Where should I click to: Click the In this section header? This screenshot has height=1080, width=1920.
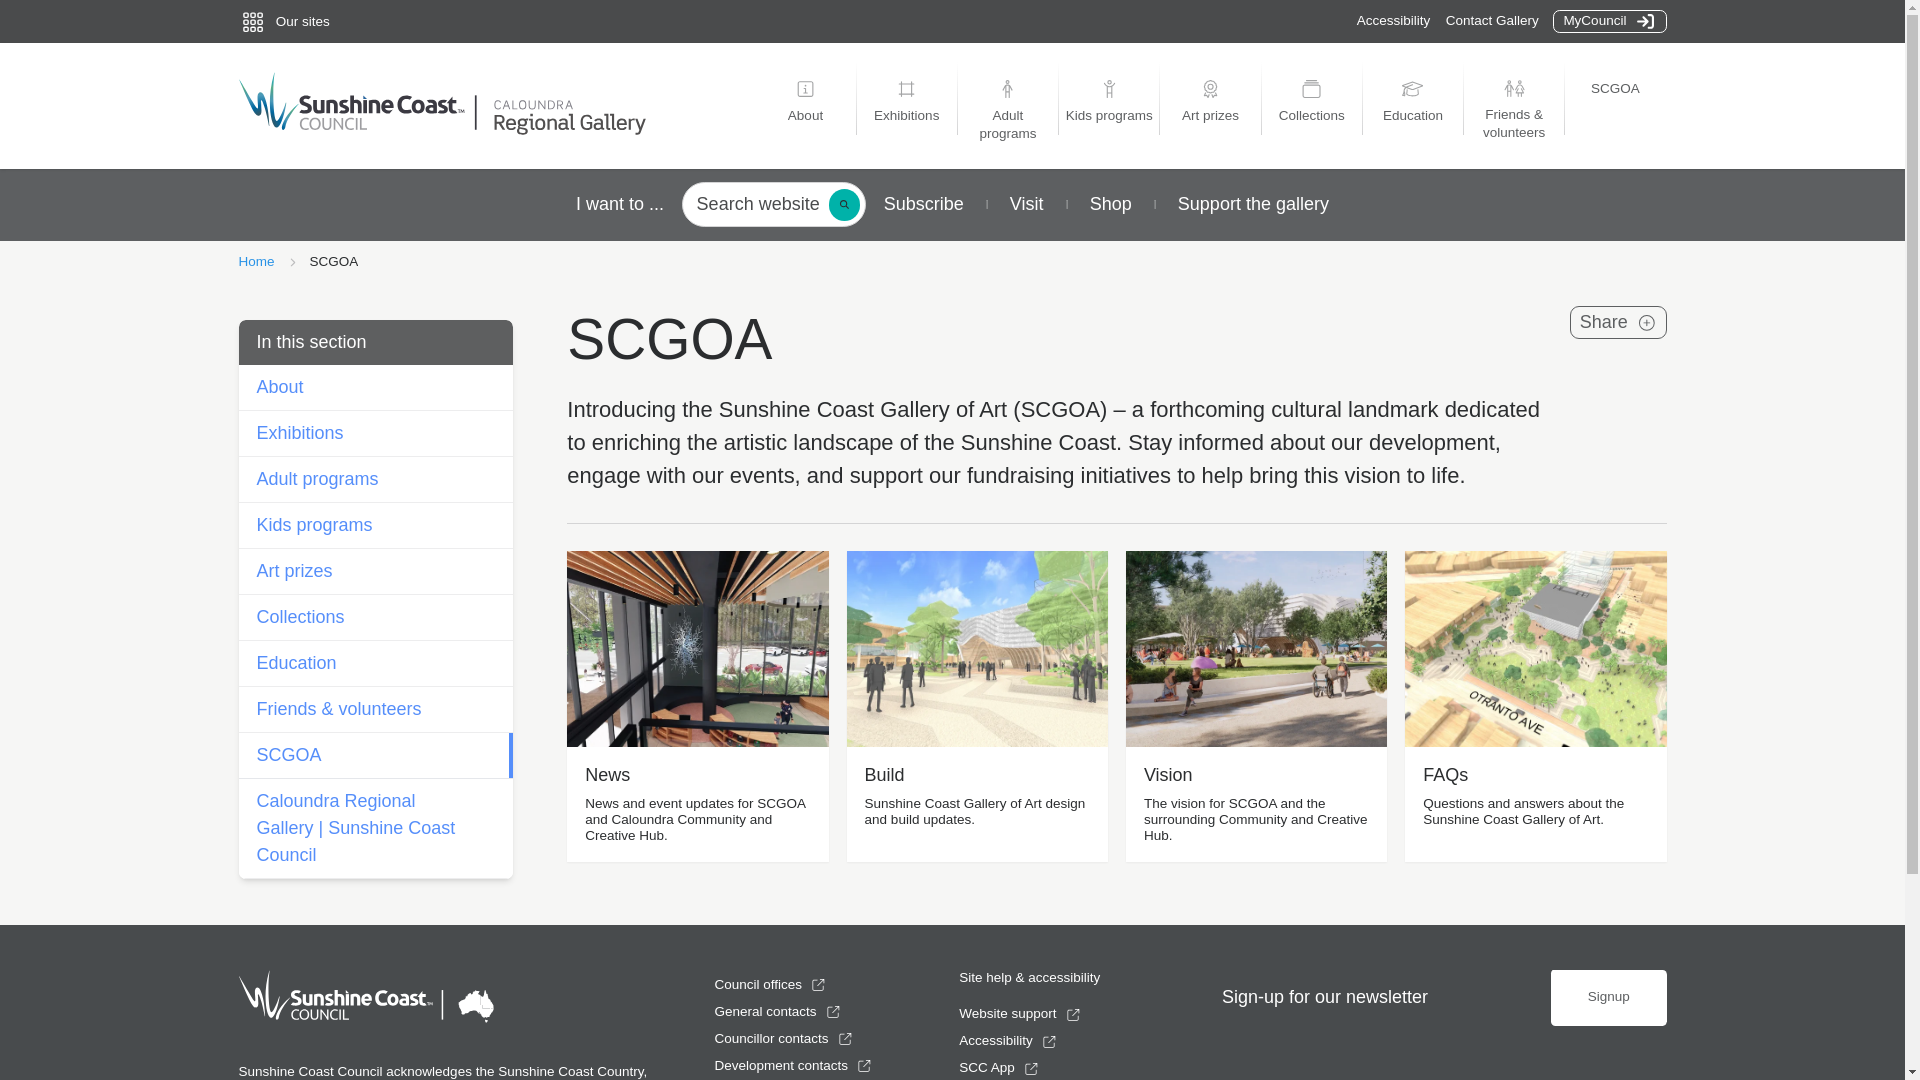coord(375,343)
